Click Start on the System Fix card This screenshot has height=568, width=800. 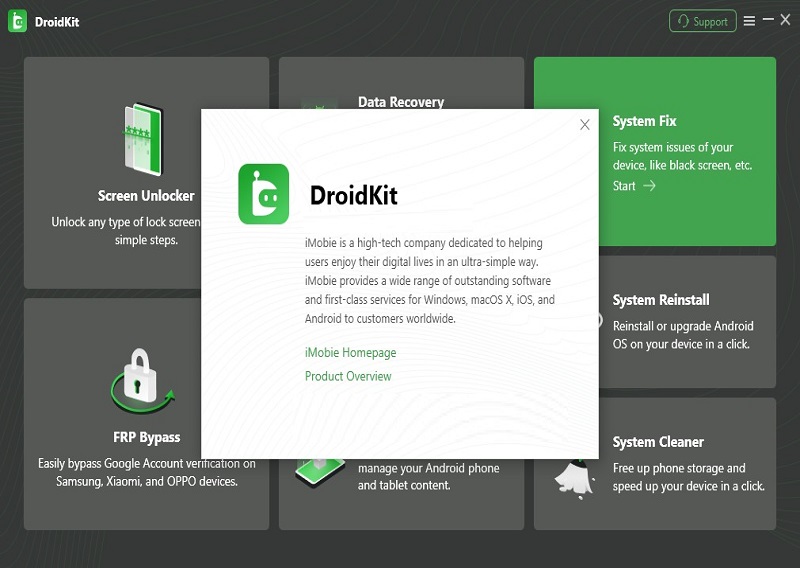(x=624, y=186)
